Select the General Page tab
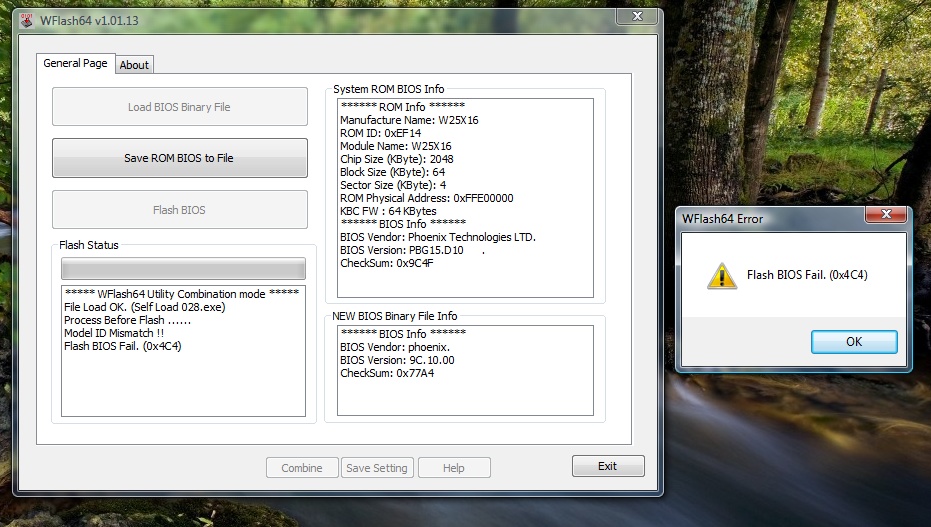The image size is (931, 527). pyautogui.click(x=75, y=63)
